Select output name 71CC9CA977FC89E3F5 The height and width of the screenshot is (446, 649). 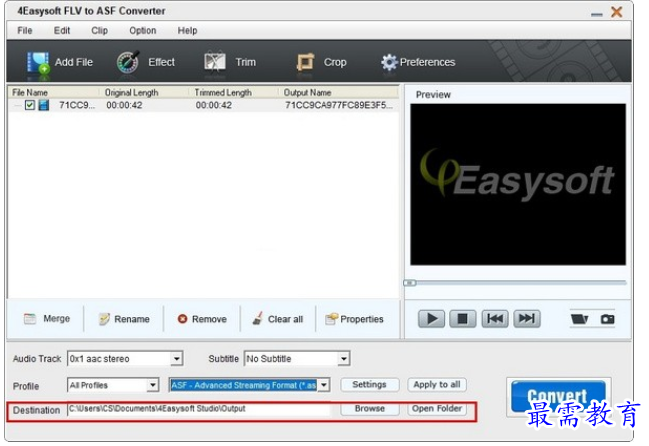click(339, 105)
